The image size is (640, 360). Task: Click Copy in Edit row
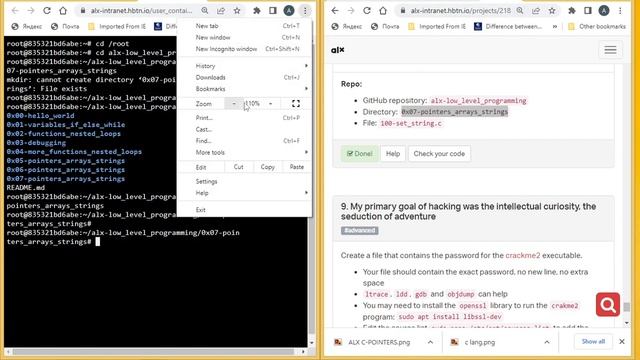pyautogui.click(x=267, y=167)
